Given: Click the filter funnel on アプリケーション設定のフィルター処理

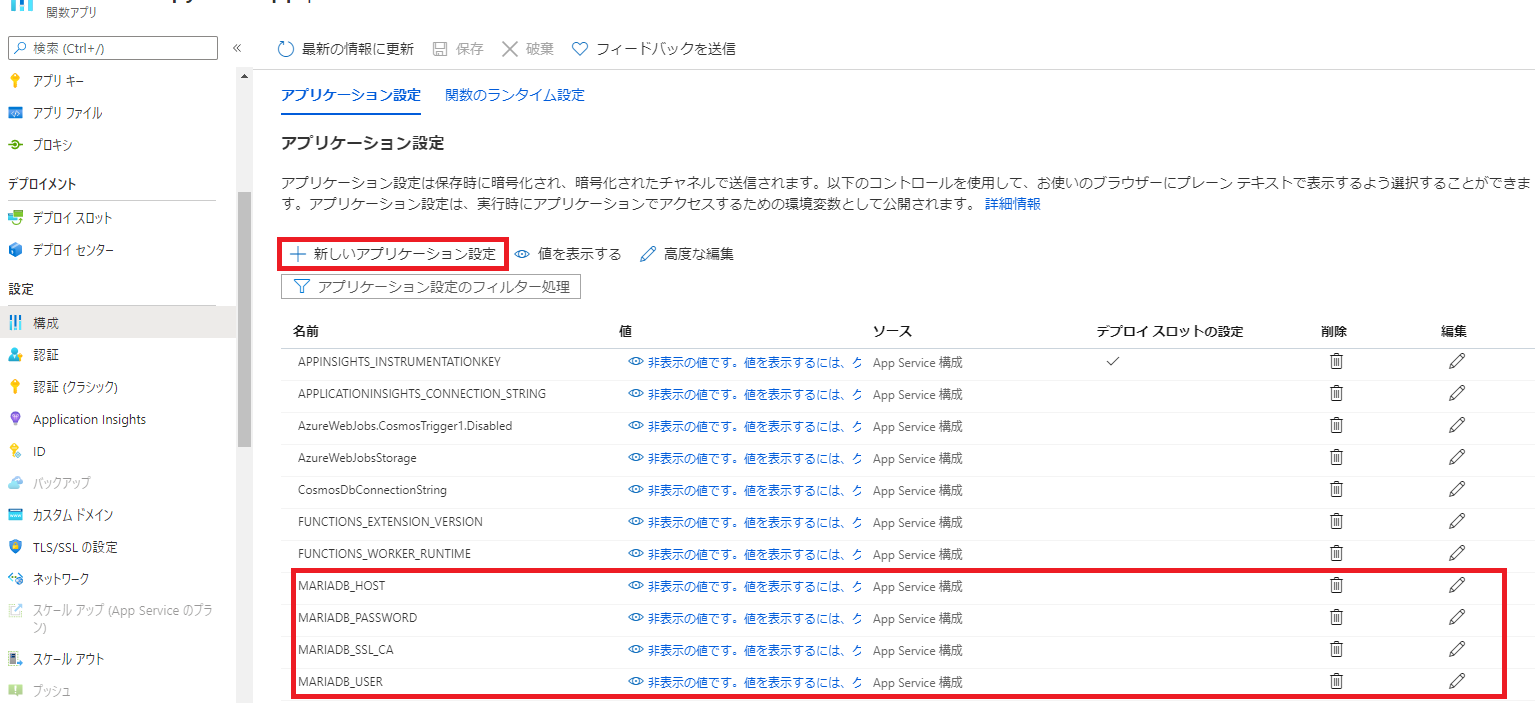Looking at the screenshot, I should click(301, 285).
